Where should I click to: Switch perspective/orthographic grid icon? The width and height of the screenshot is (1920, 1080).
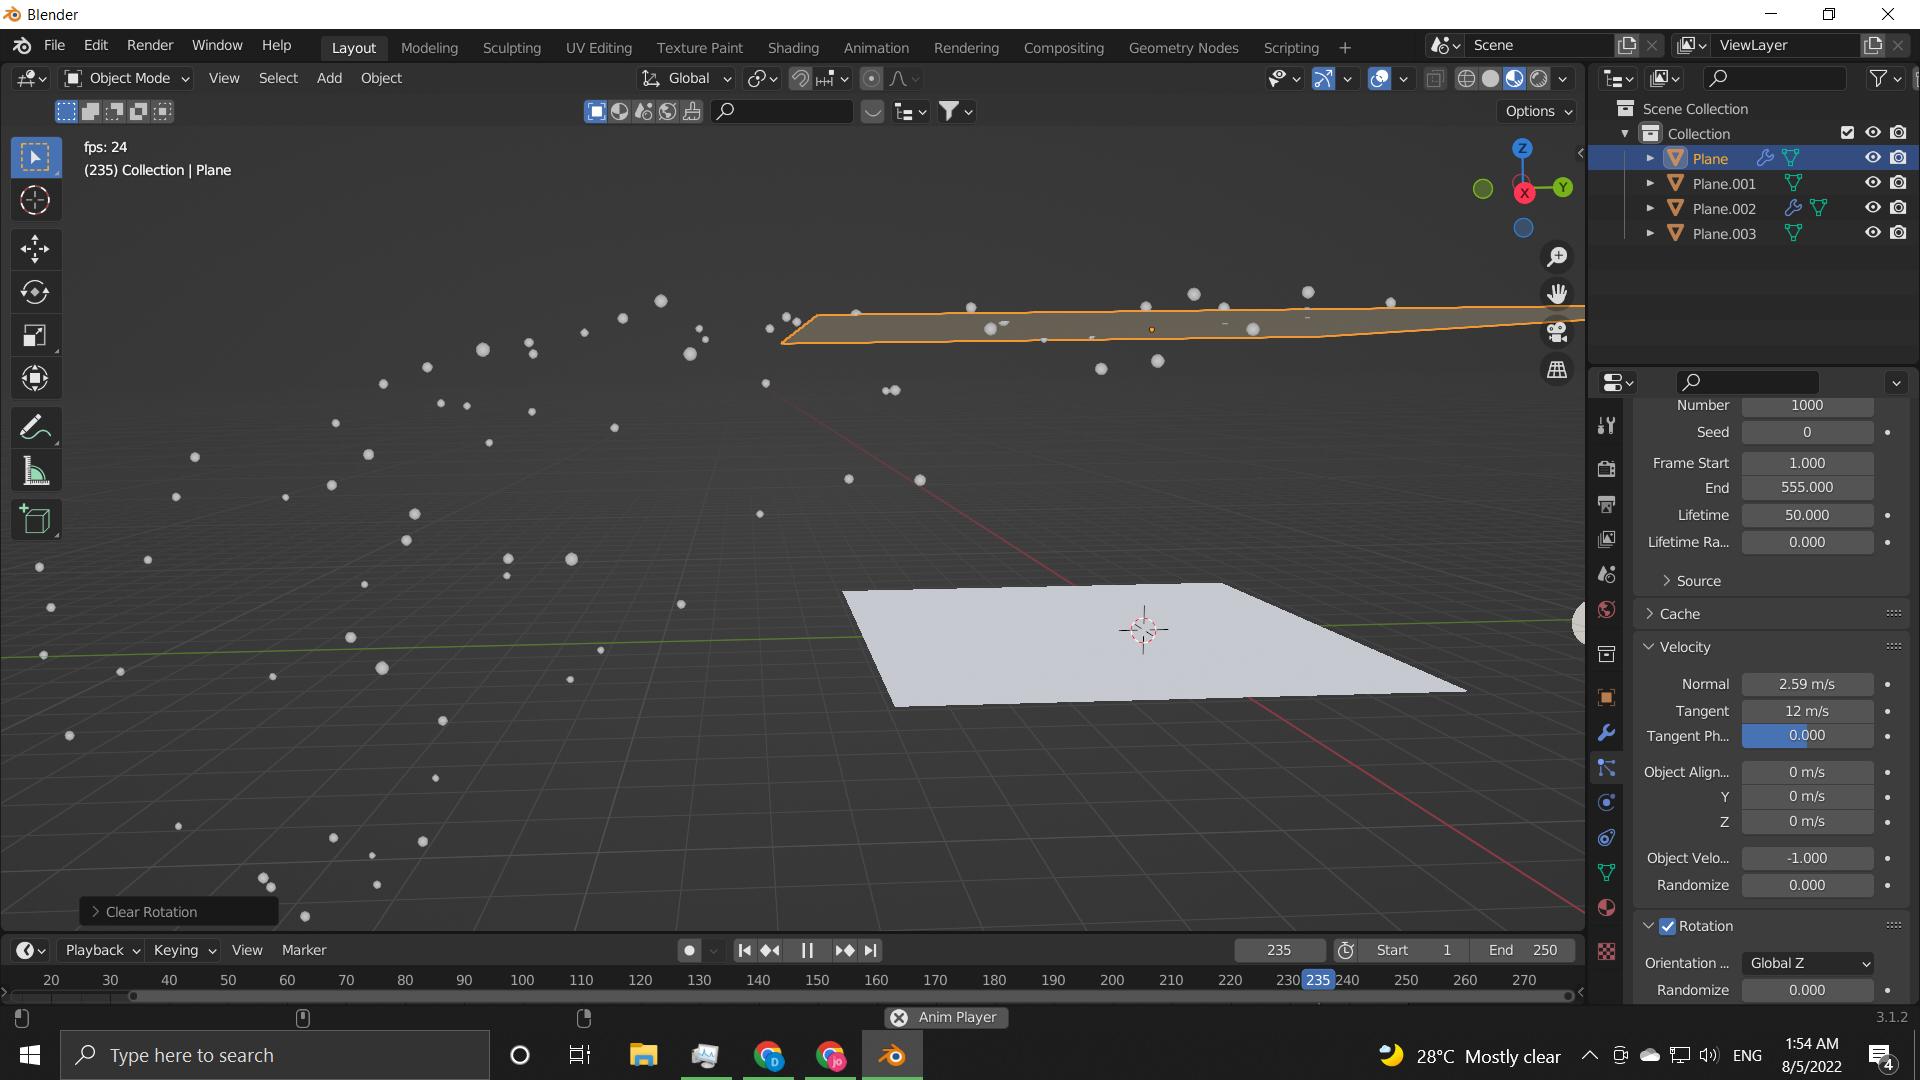point(1557,370)
